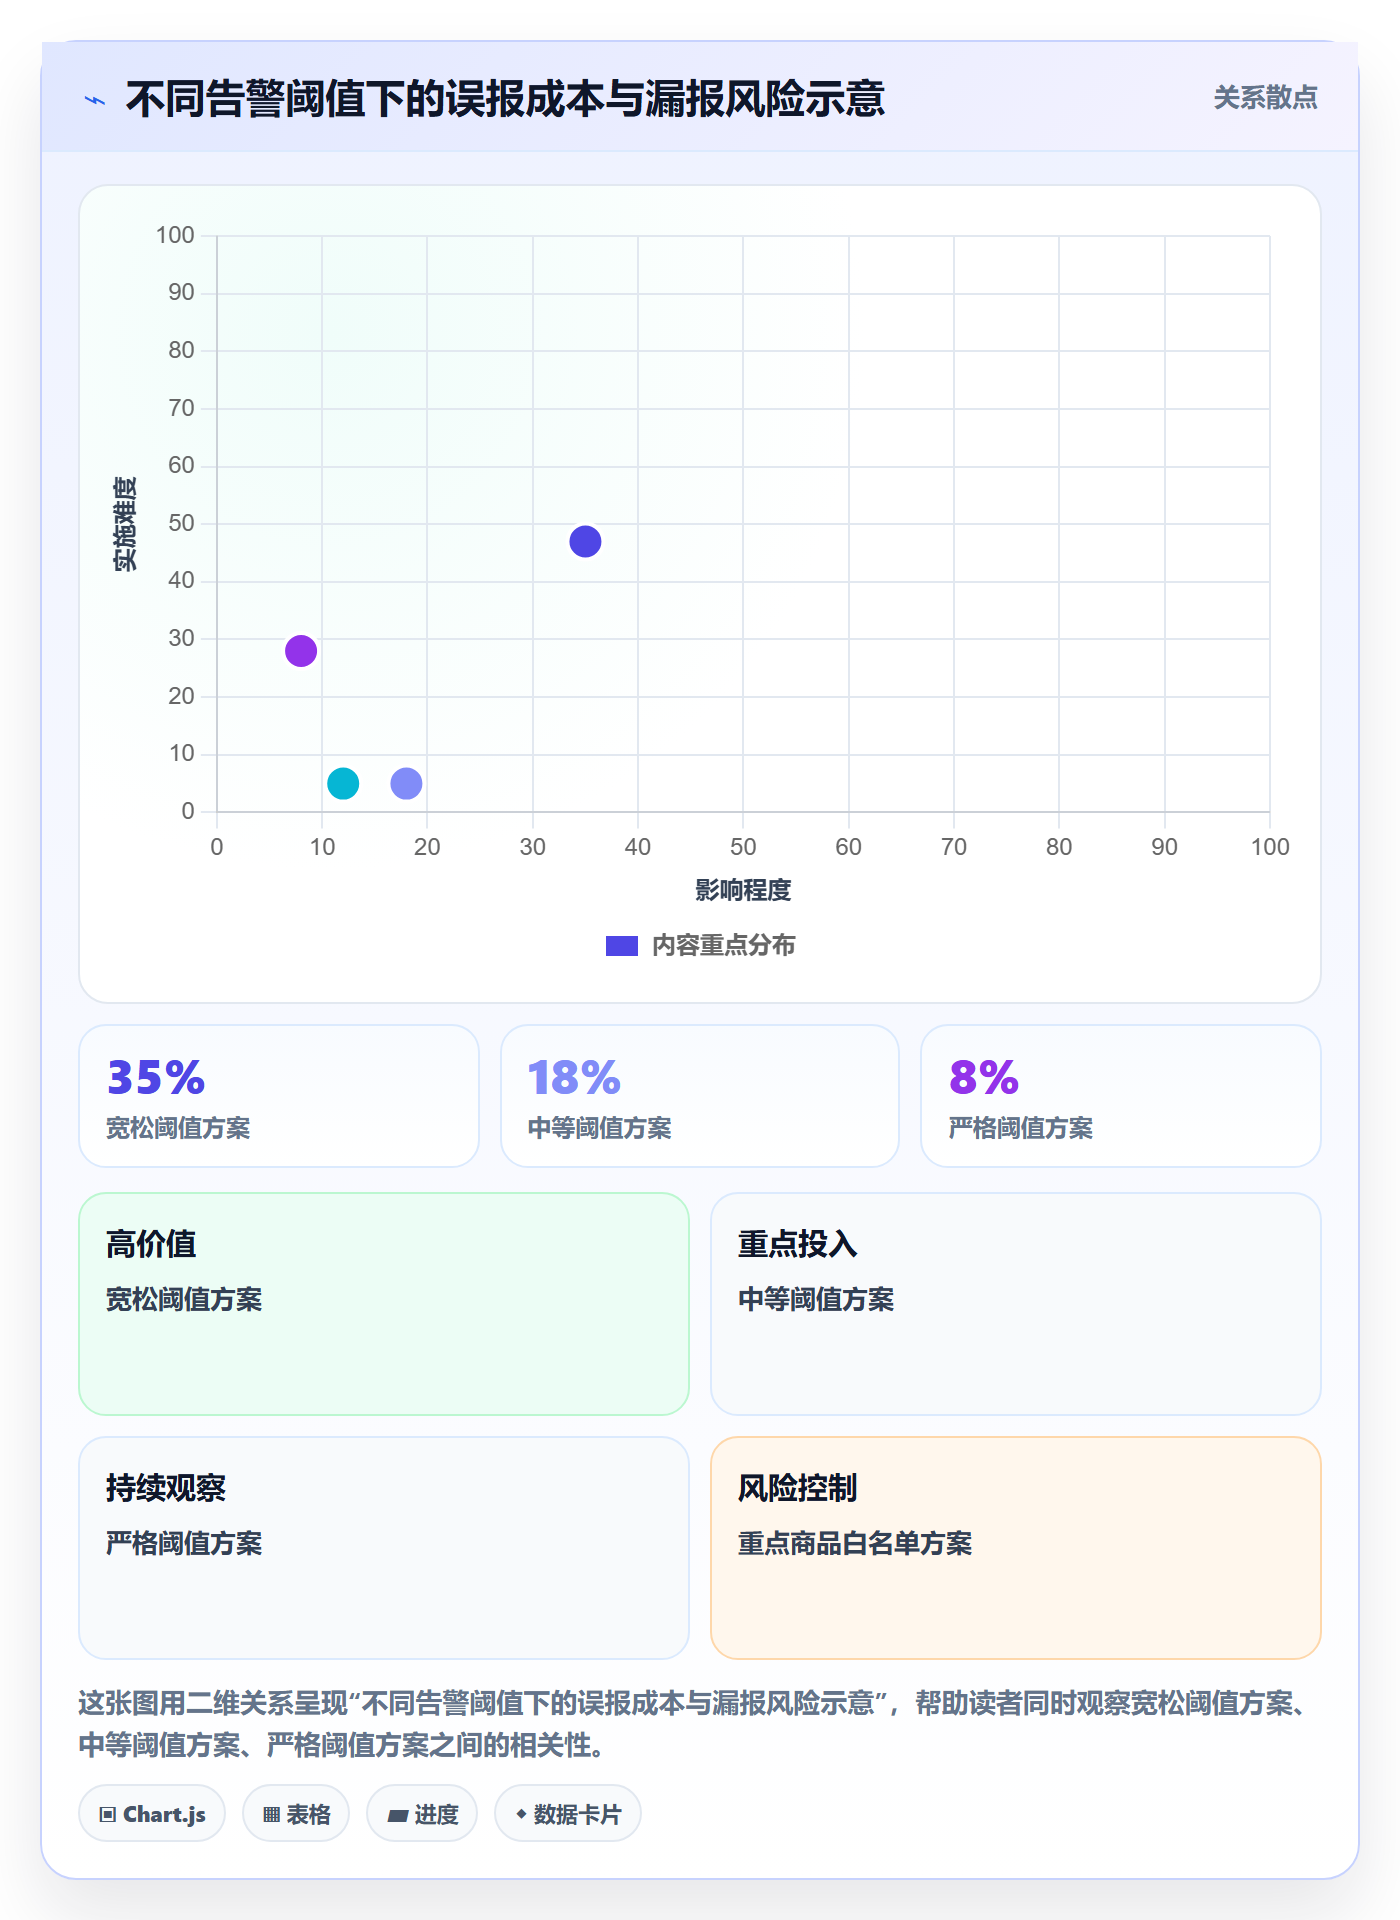Click the 影响程度 x-axis title
This screenshot has height=1920, width=1400.
click(x=743, y=890)
